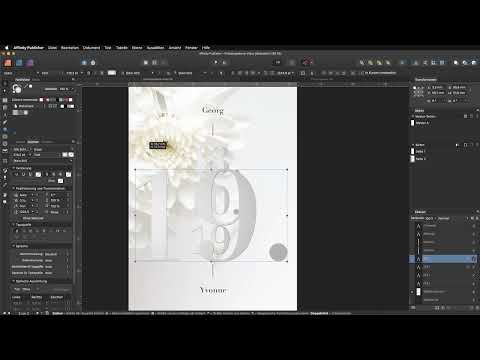Select the Move tool at top of tools
480x360 pixels.
5,84
